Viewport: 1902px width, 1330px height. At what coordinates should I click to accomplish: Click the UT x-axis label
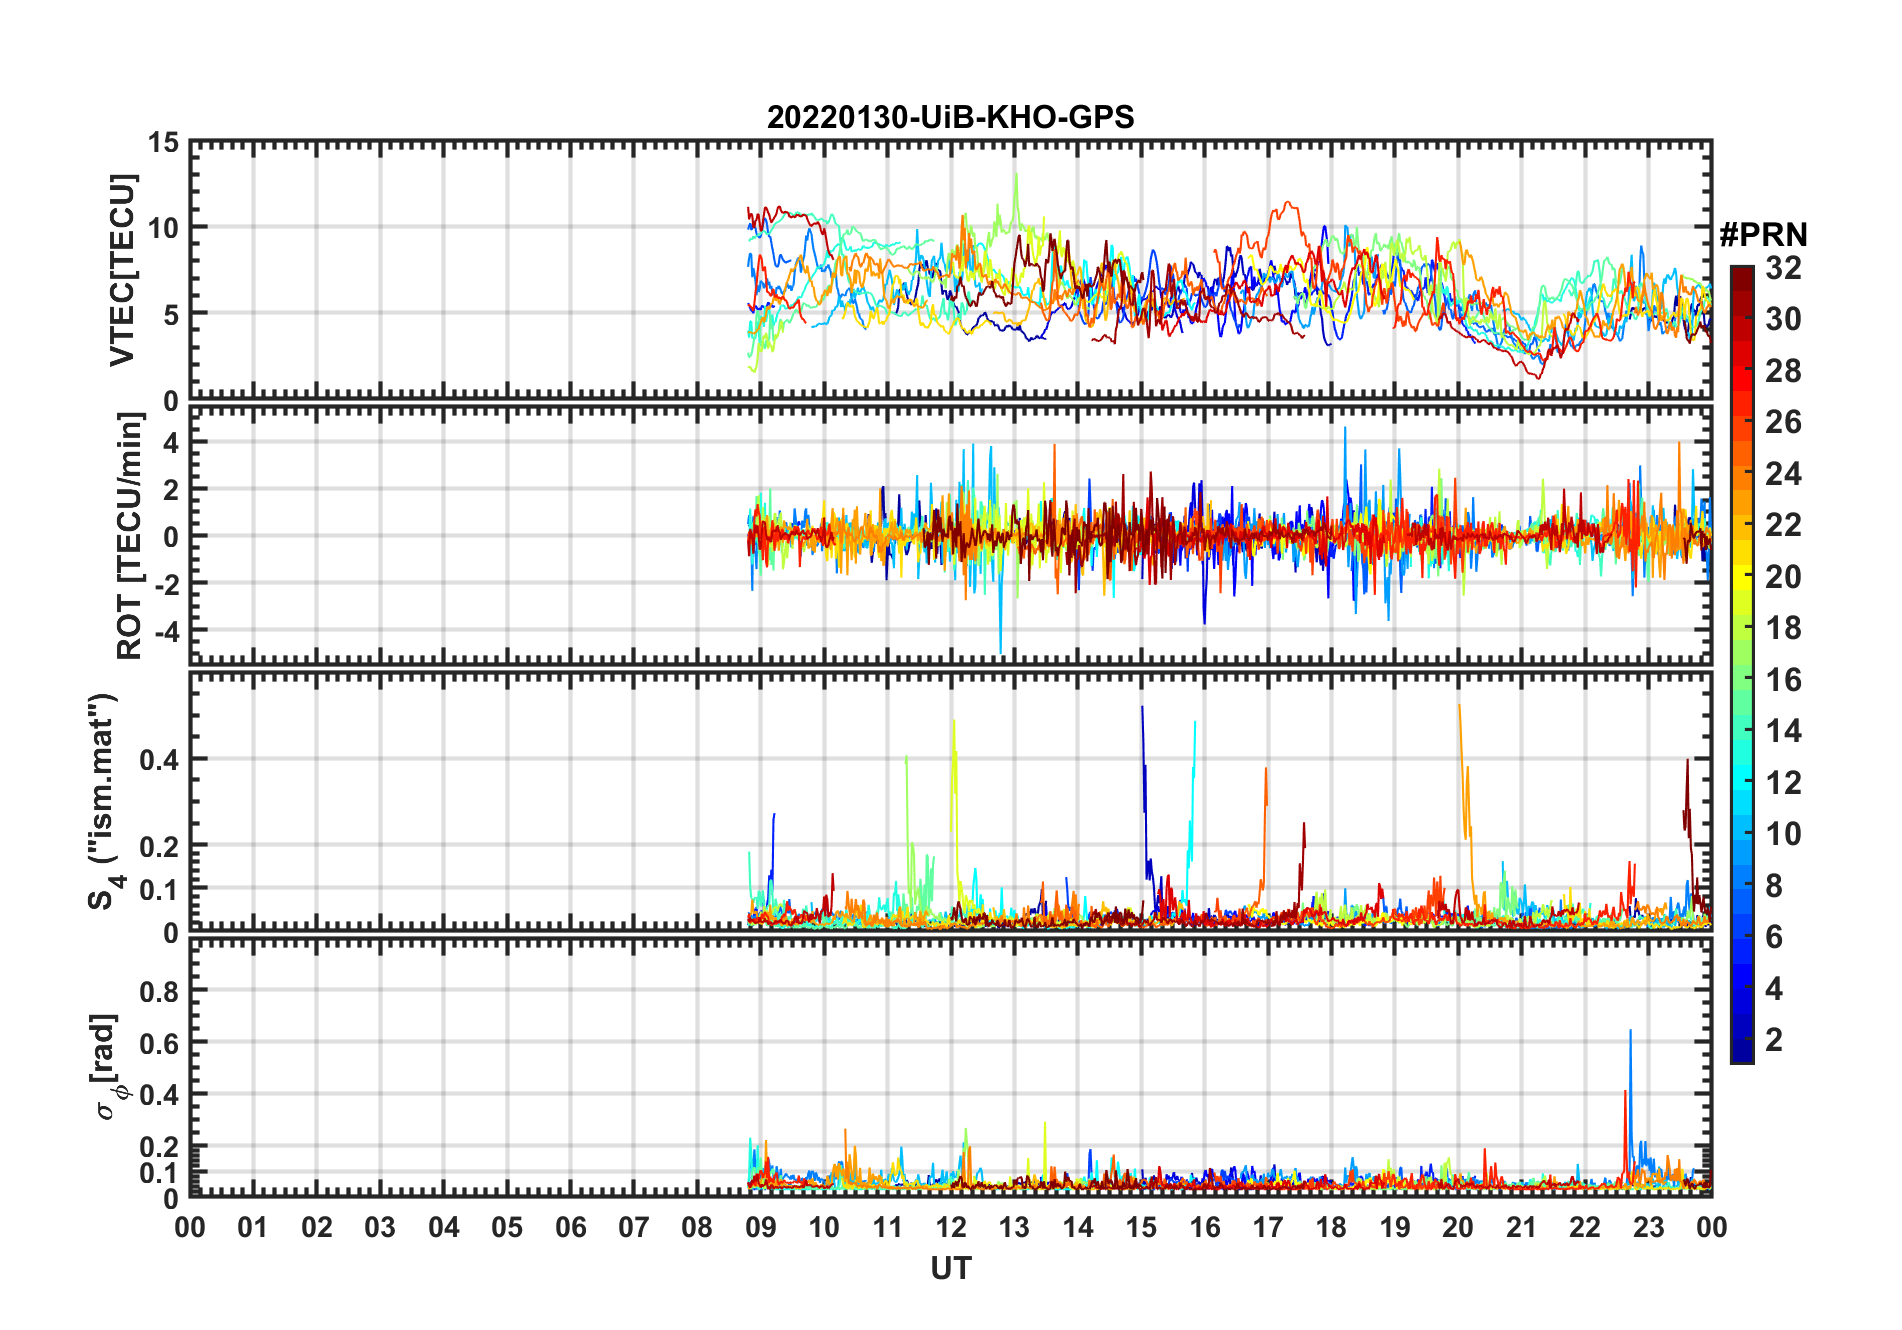(950, 1268)
